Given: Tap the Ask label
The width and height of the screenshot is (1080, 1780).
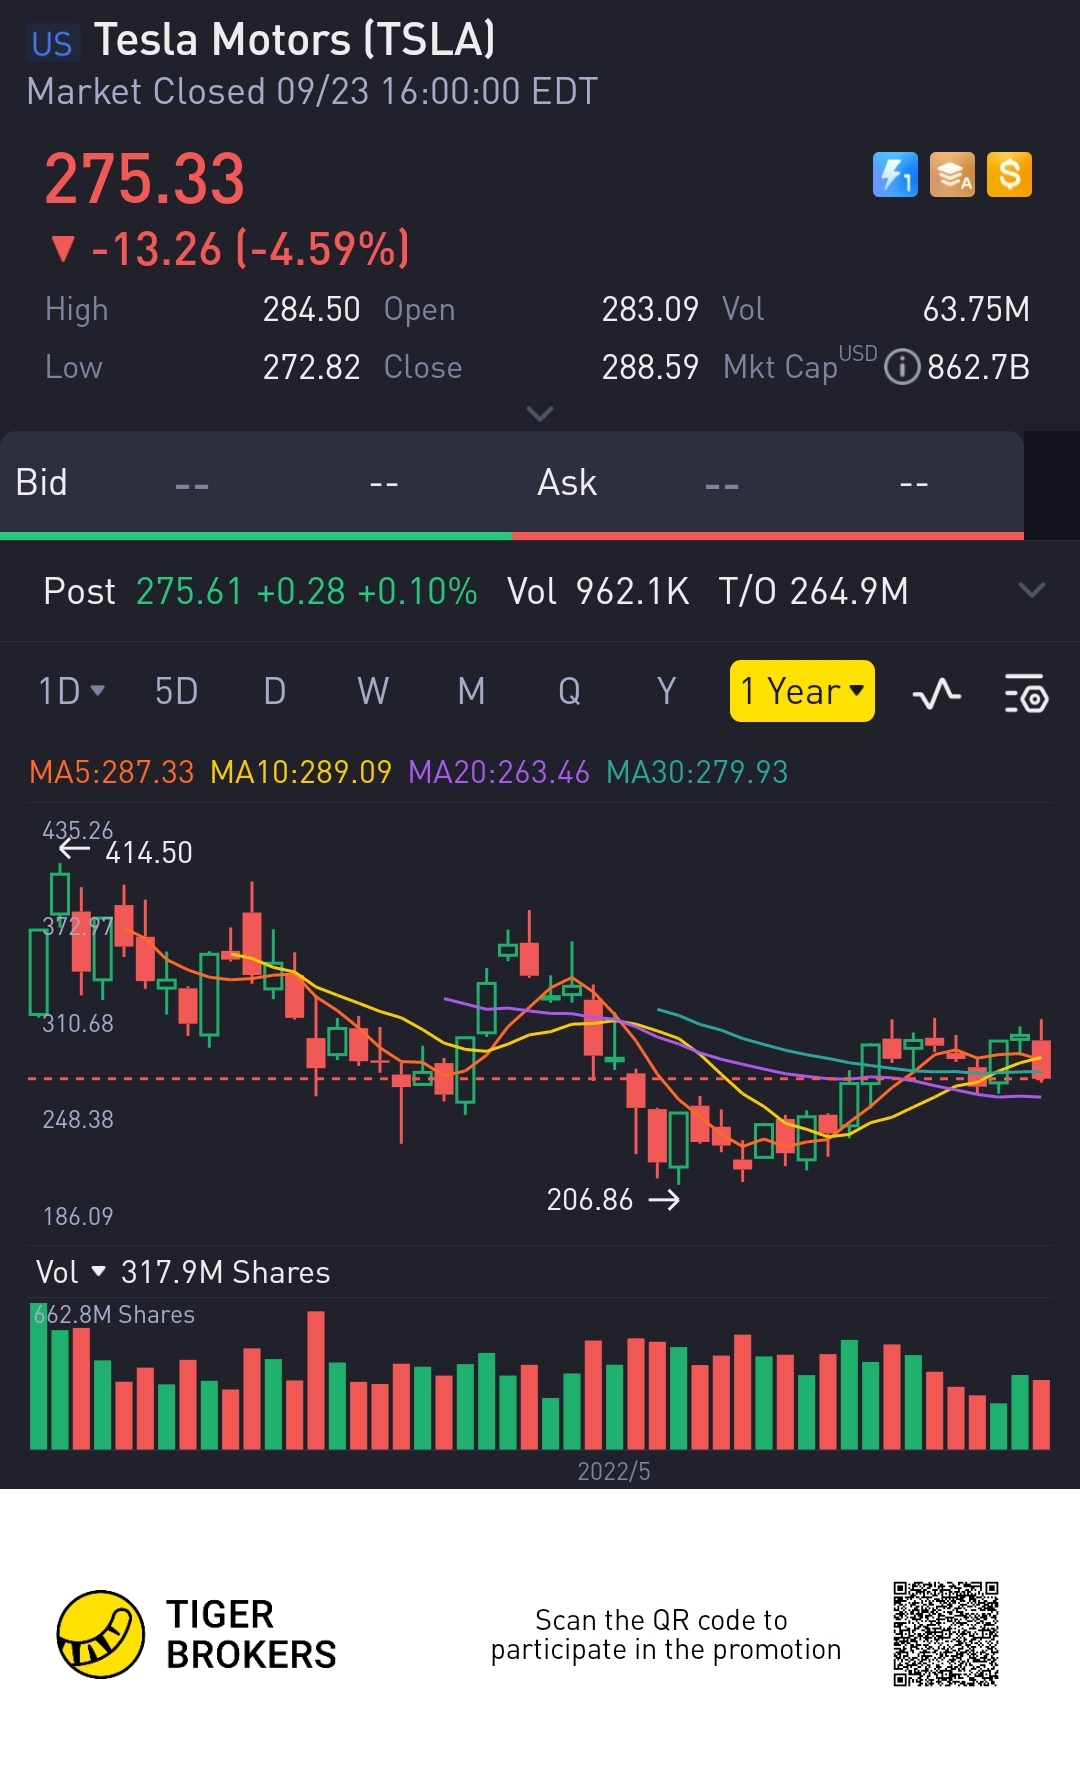Looking at the screenshot, I should 567,483.
